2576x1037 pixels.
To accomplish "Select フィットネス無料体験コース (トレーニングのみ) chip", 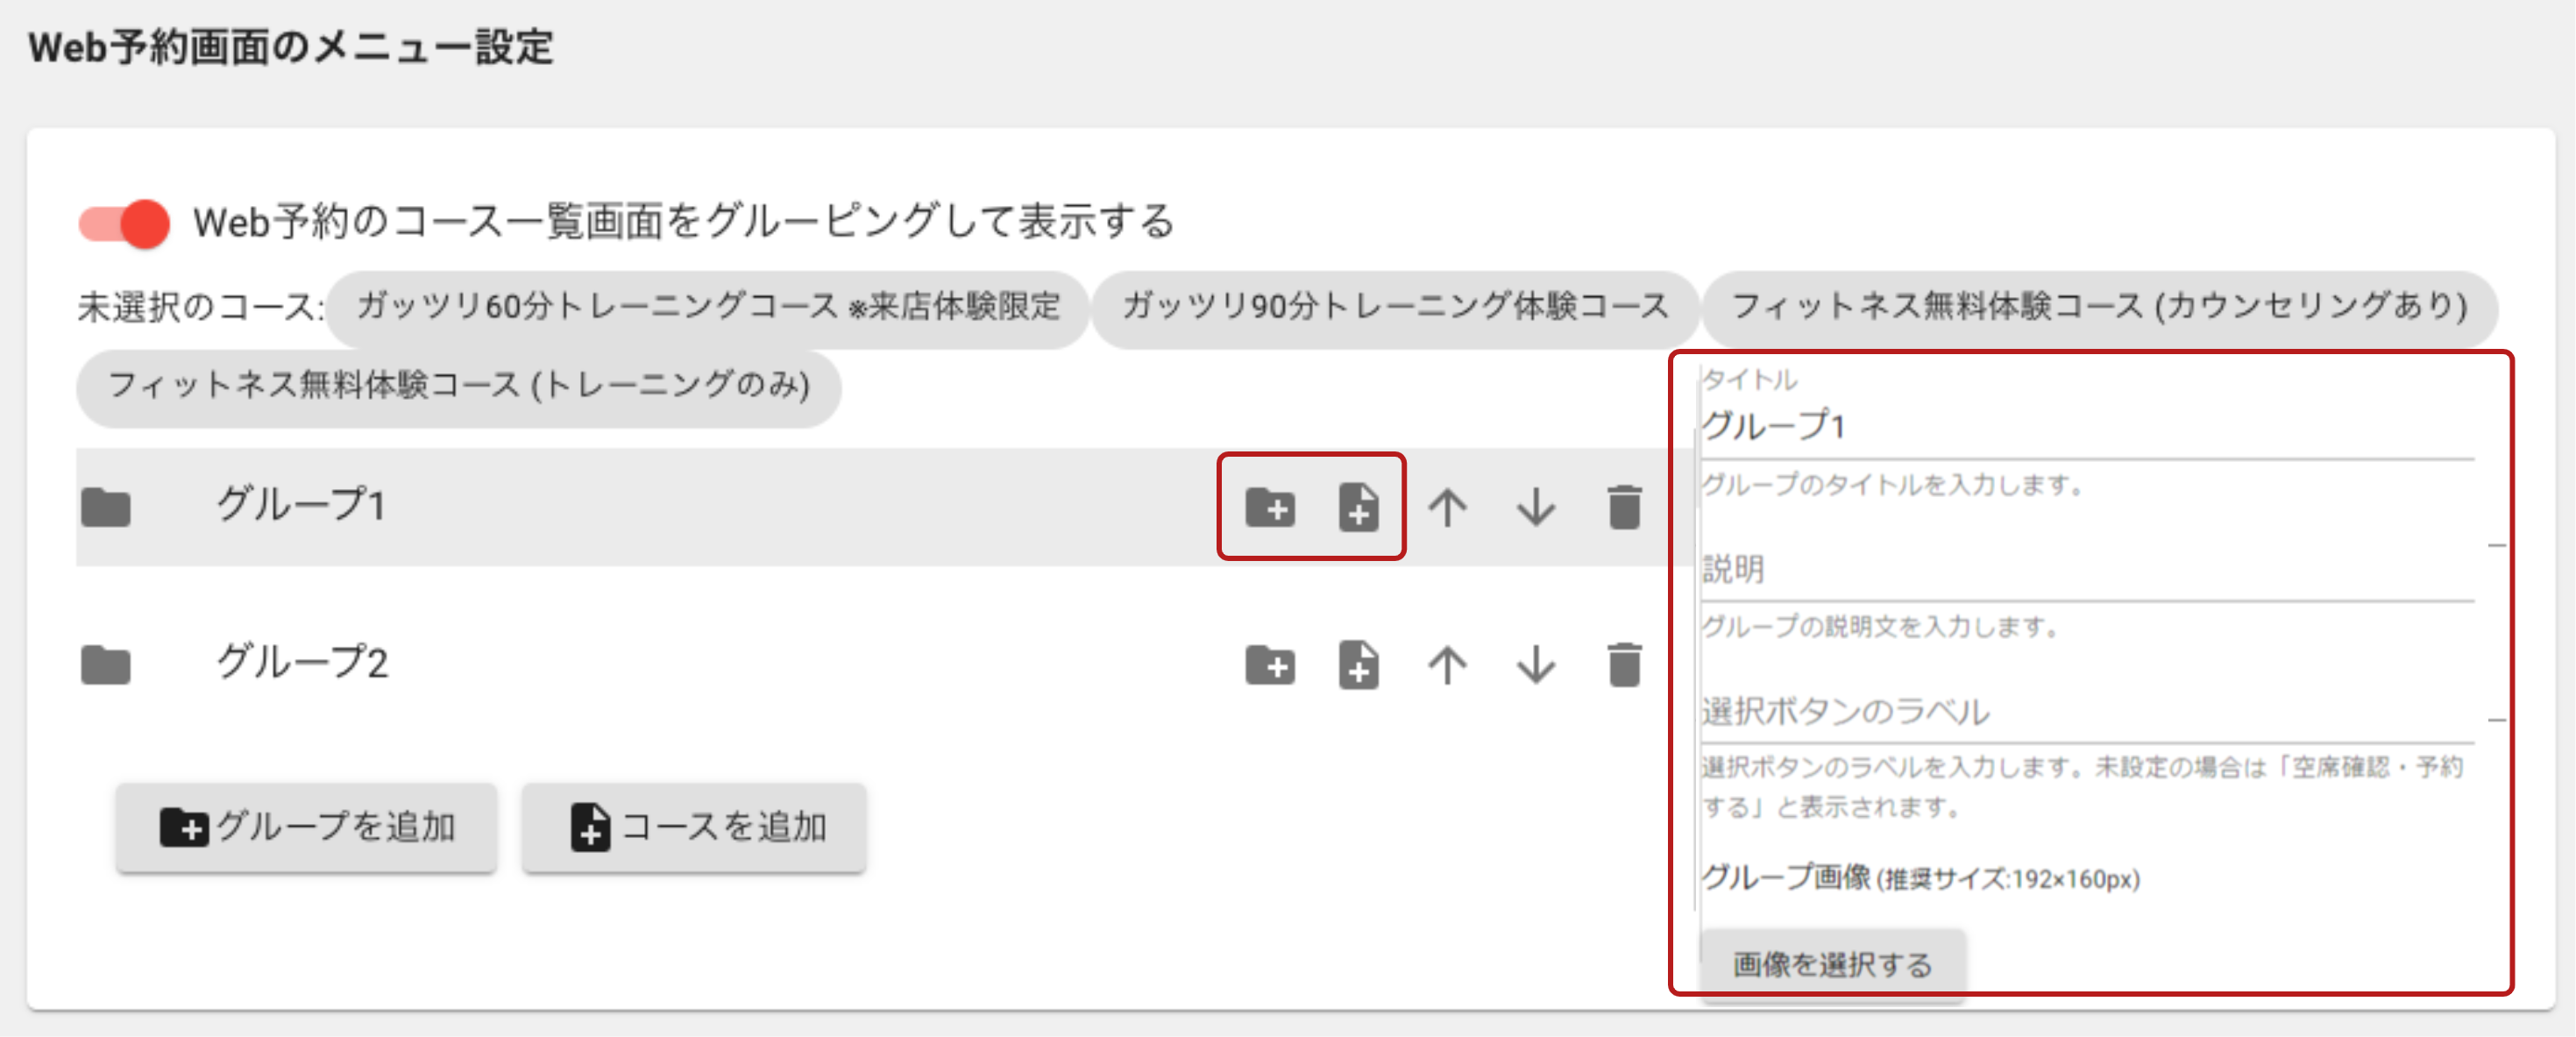I will coord(459,387).
